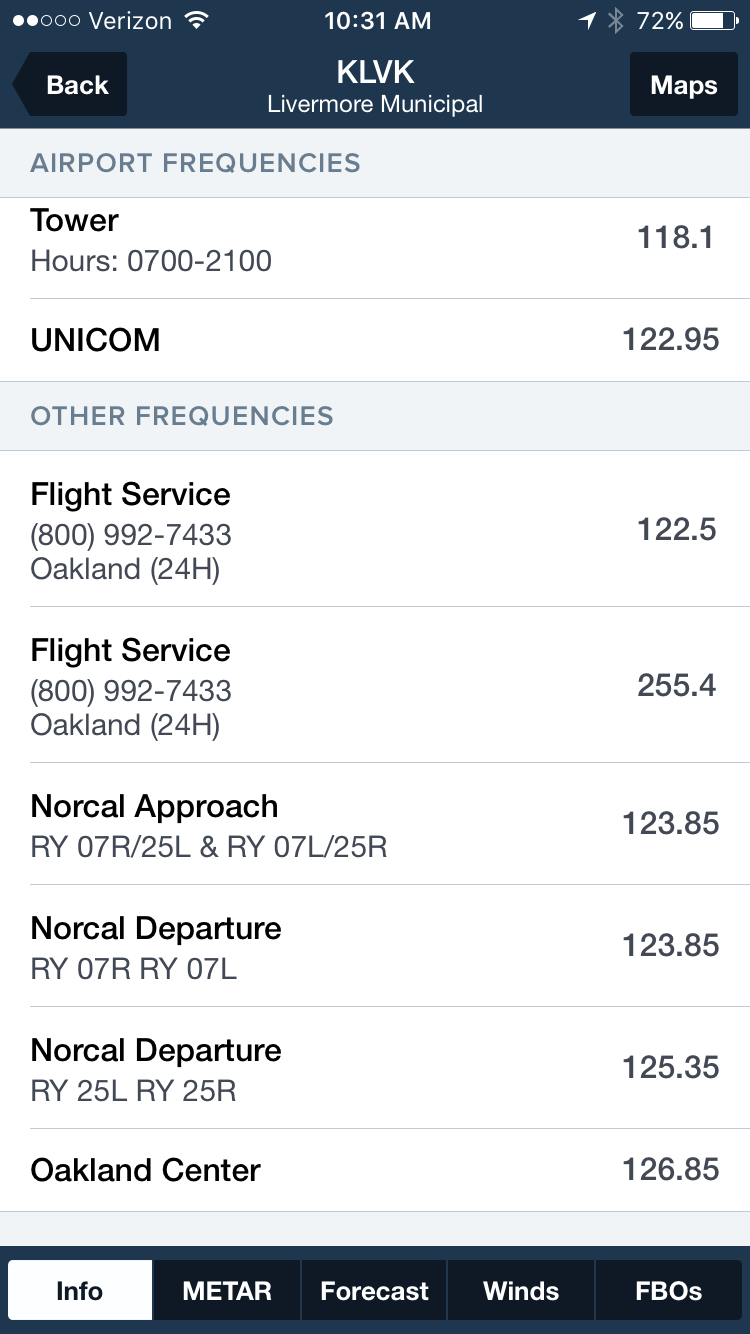Switch to the METAR tab
The width and height of the screenshot is (750, 1334).
[x=227, y=1290]
